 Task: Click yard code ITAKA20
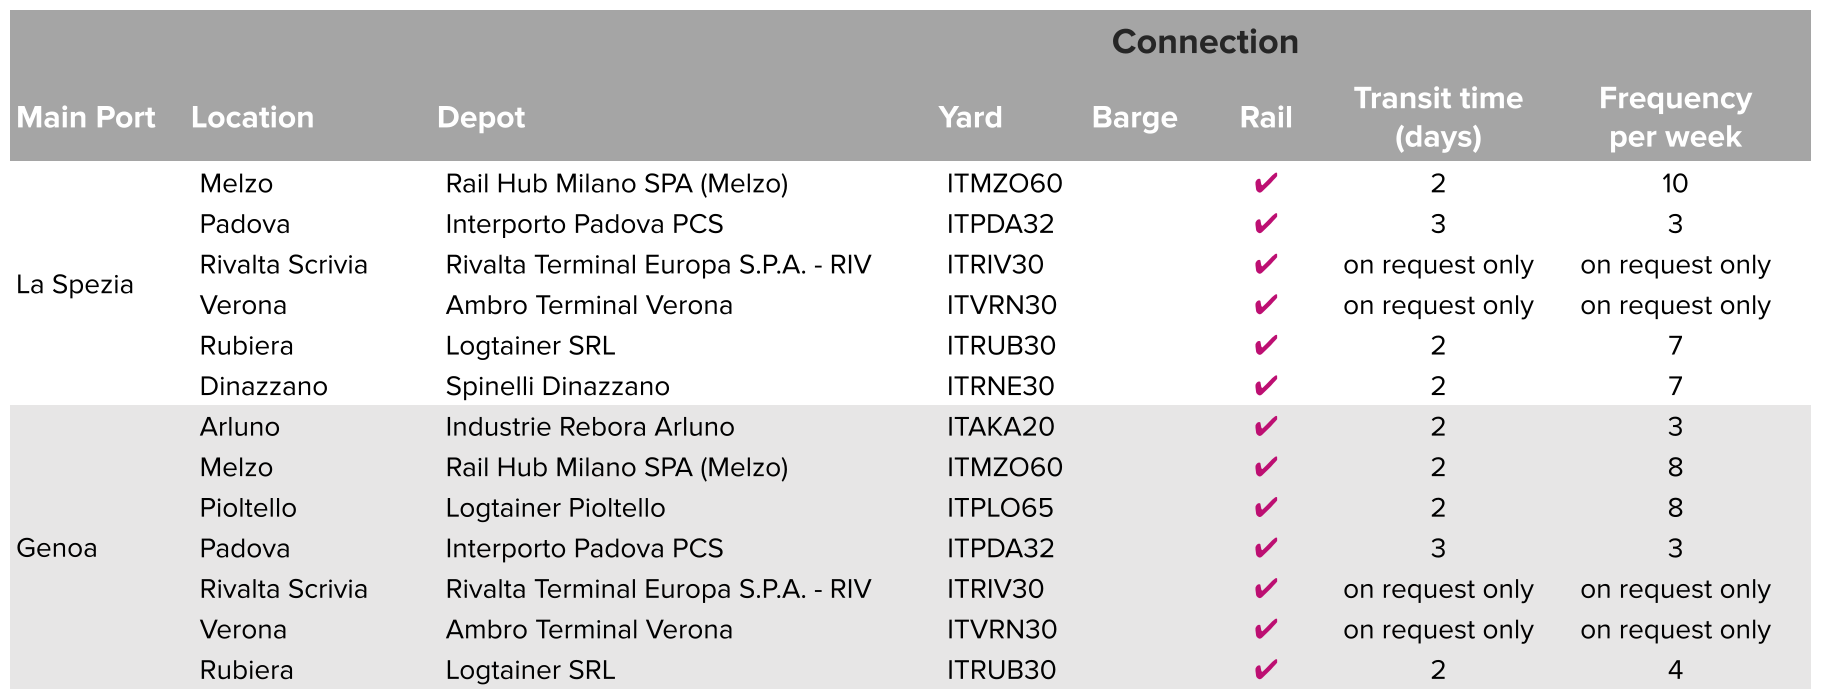pyautogui.click(x=1000, y=427)
